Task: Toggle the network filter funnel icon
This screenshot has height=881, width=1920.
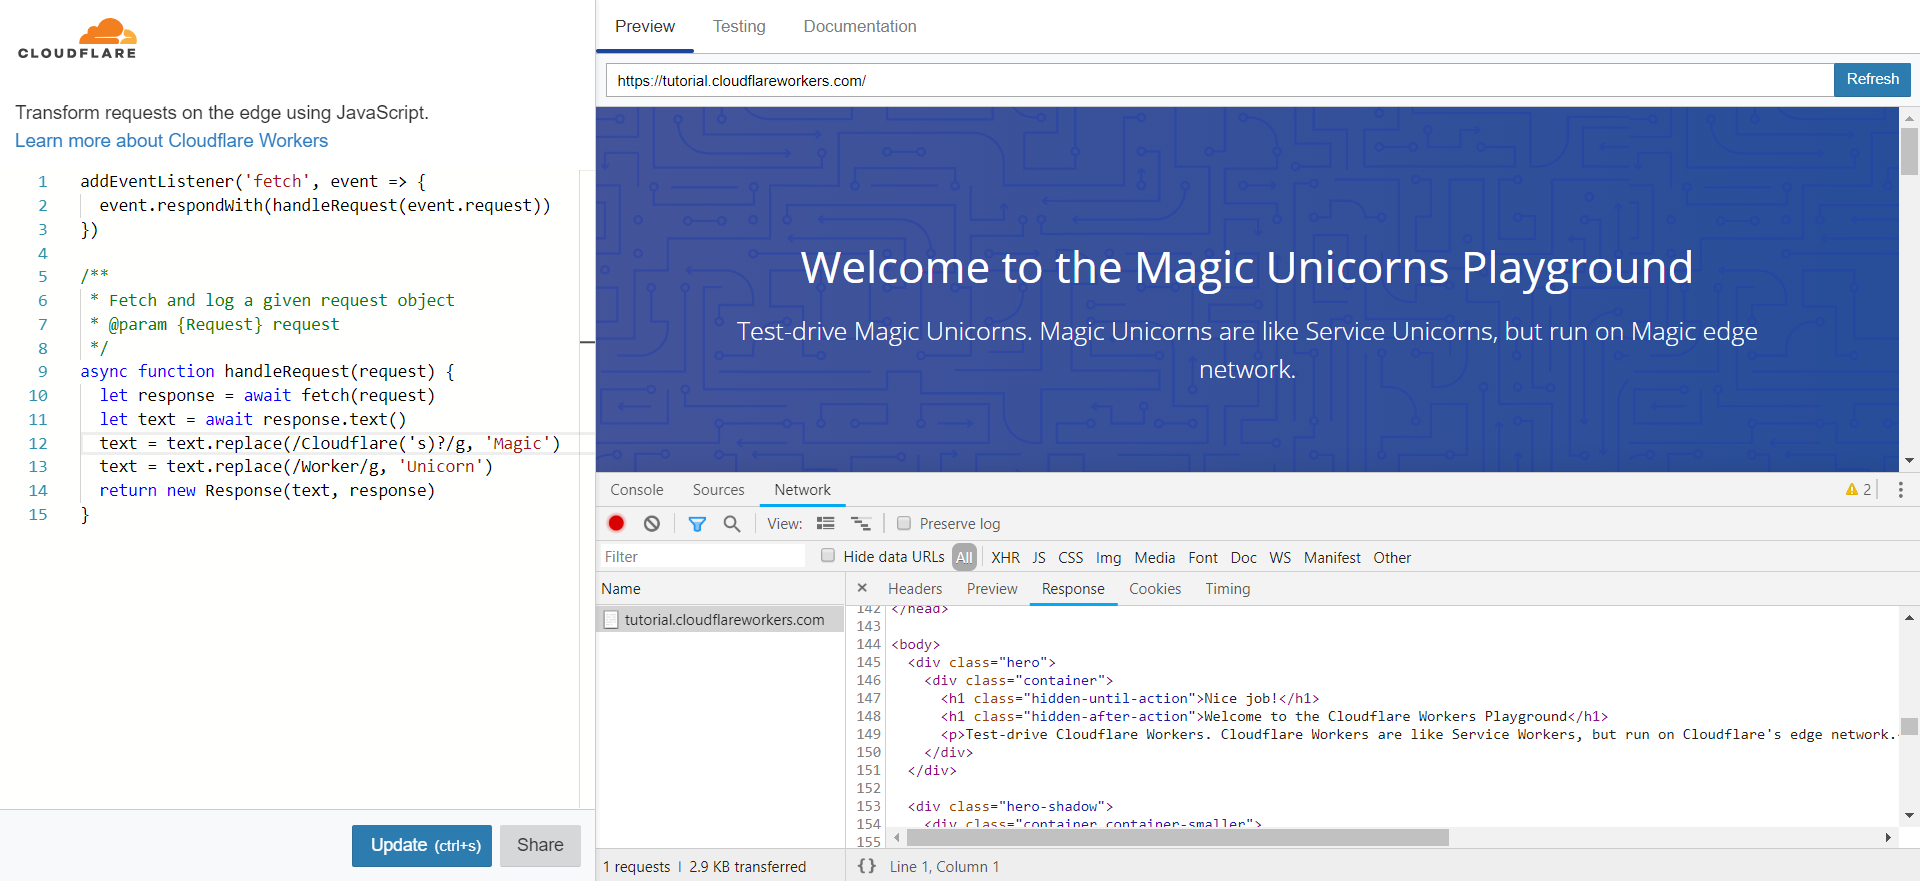Action: (697, 523)
